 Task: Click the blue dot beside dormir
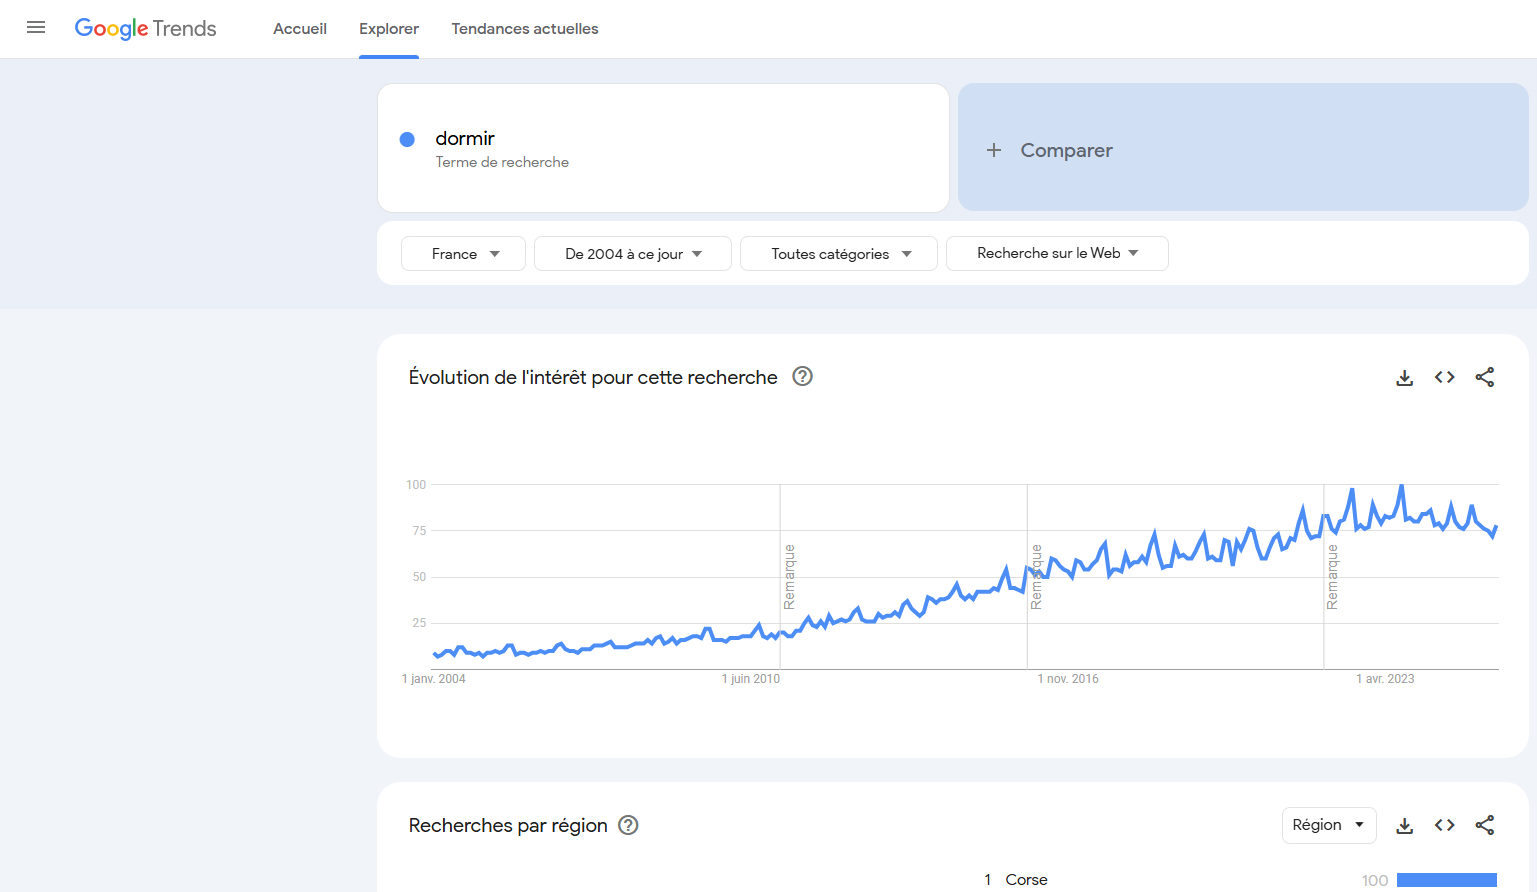click(x=407, y=140)
